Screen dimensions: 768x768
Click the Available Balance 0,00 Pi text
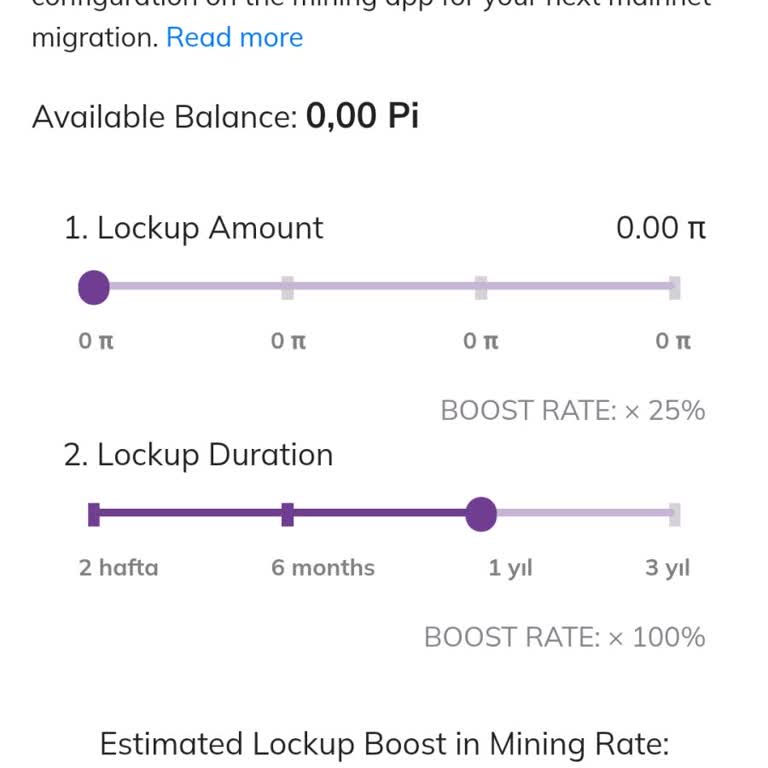(362, 117)
